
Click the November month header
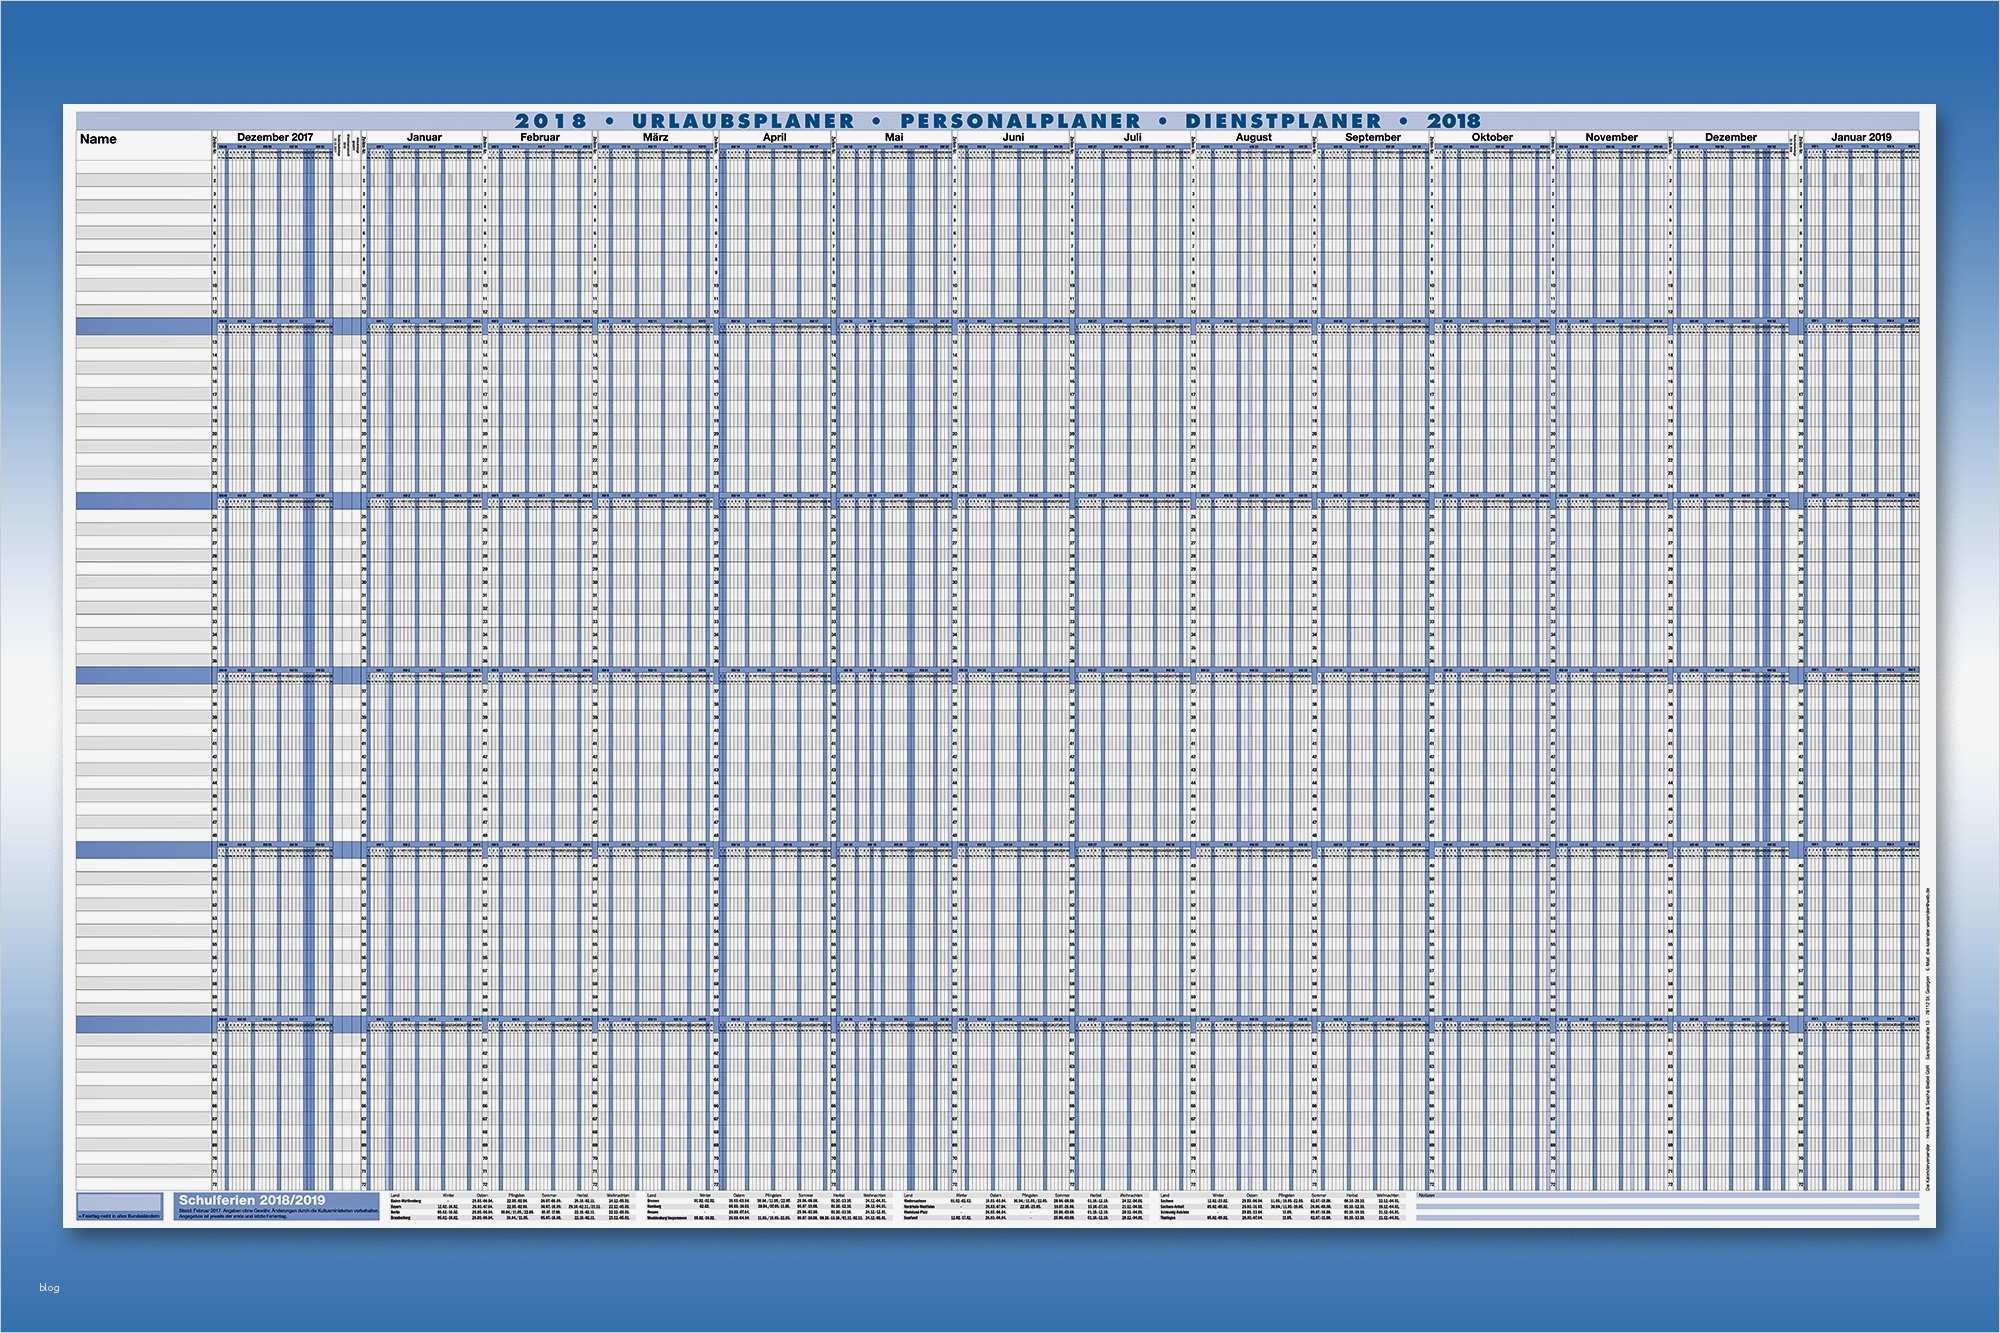click(x=1611, y=137)
